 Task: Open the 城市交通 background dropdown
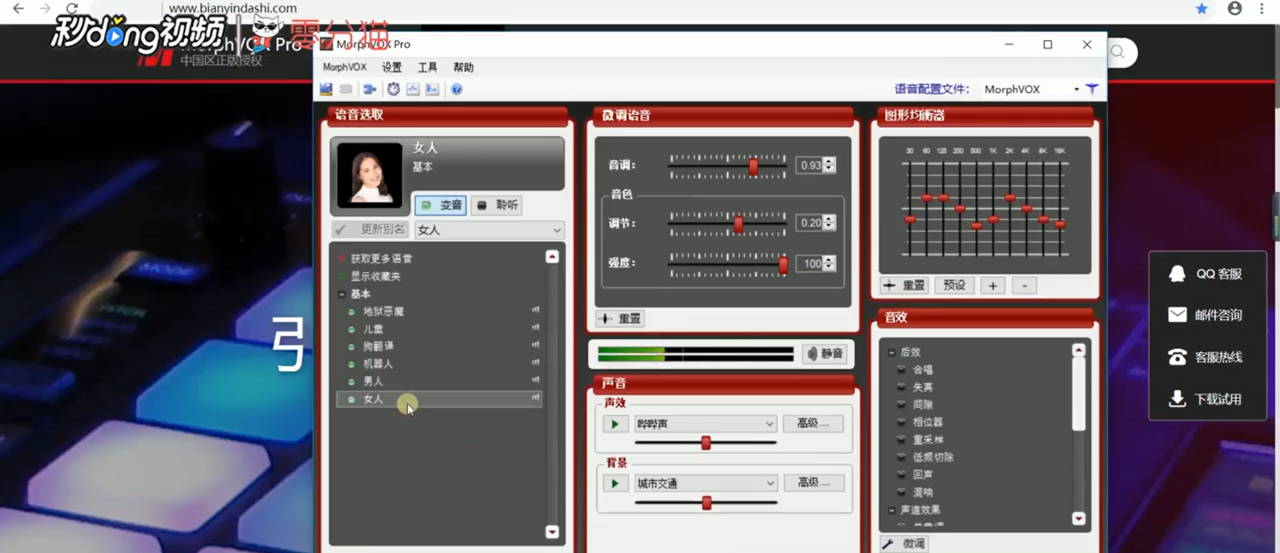click(x=705, y=483)
